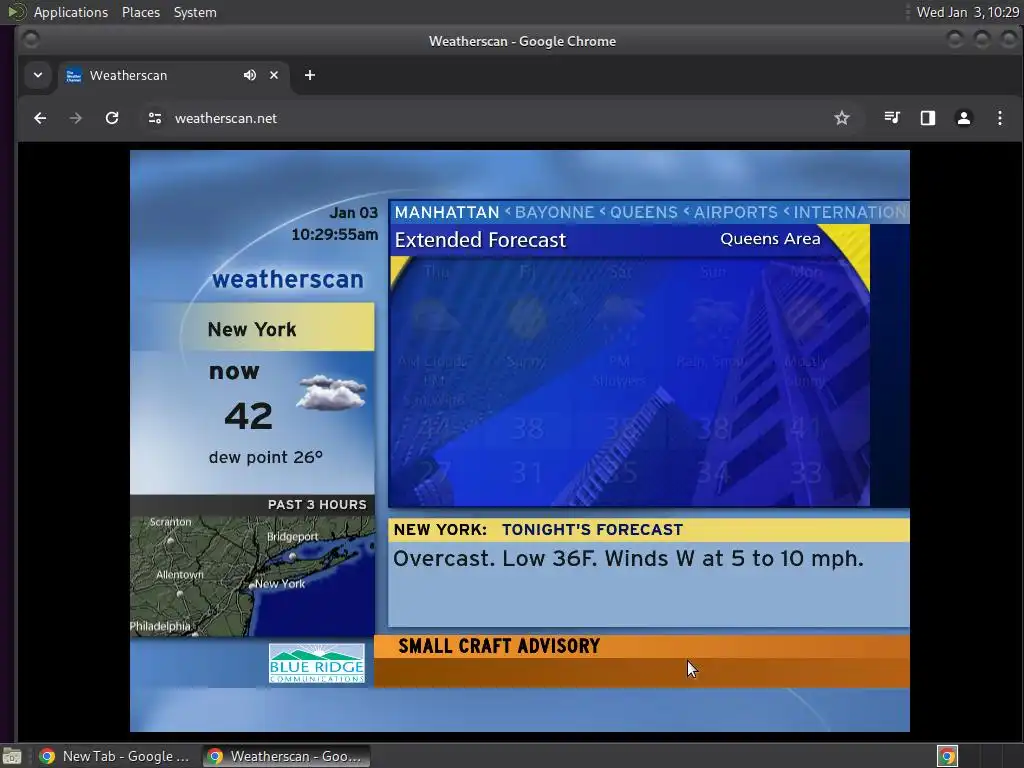Select the BAYONNE location tab

(554, 212)
